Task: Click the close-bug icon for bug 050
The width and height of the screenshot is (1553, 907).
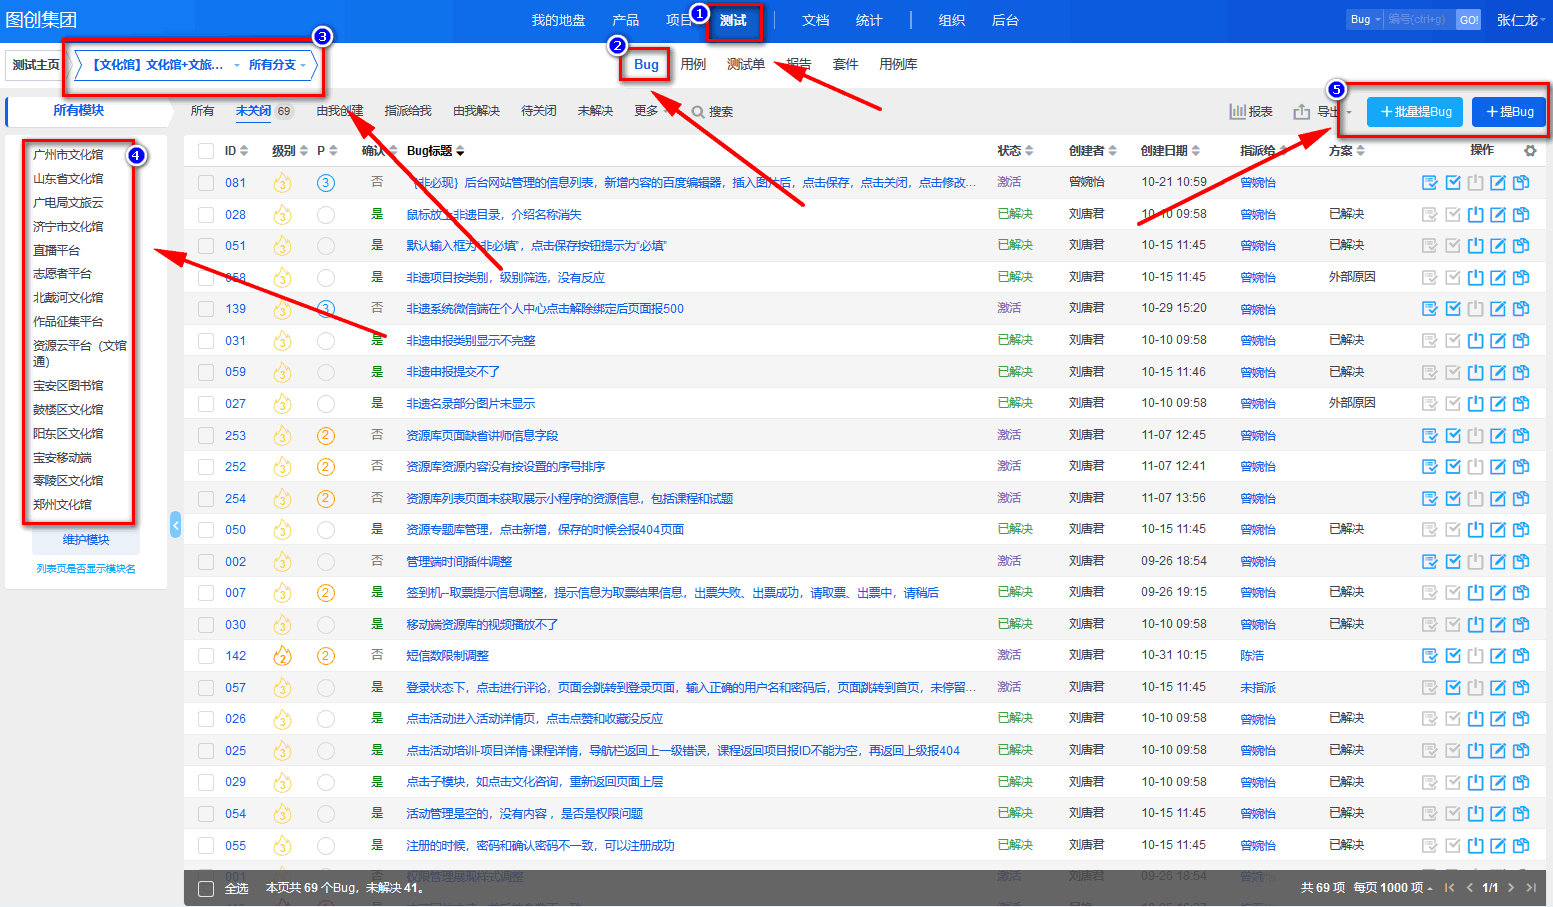Action: [1475, 529]
